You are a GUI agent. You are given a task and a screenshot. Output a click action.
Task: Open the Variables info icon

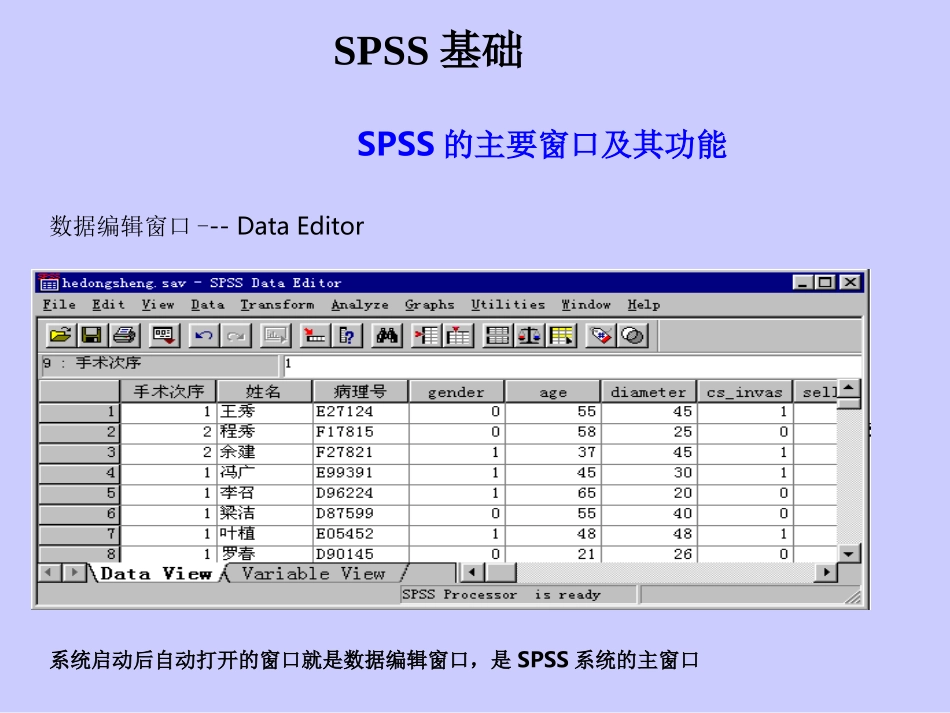coord(347,335)
